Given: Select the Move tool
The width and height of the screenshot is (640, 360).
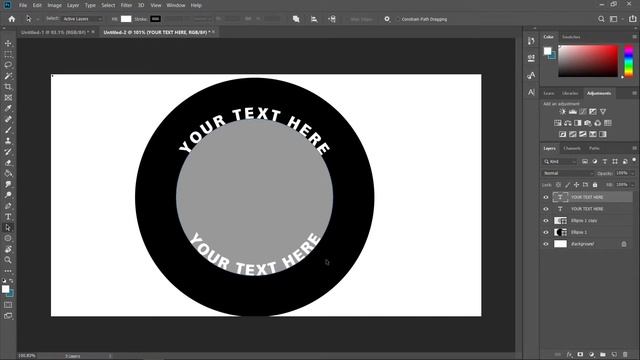Looking at the screenshot, I should 8,43.
